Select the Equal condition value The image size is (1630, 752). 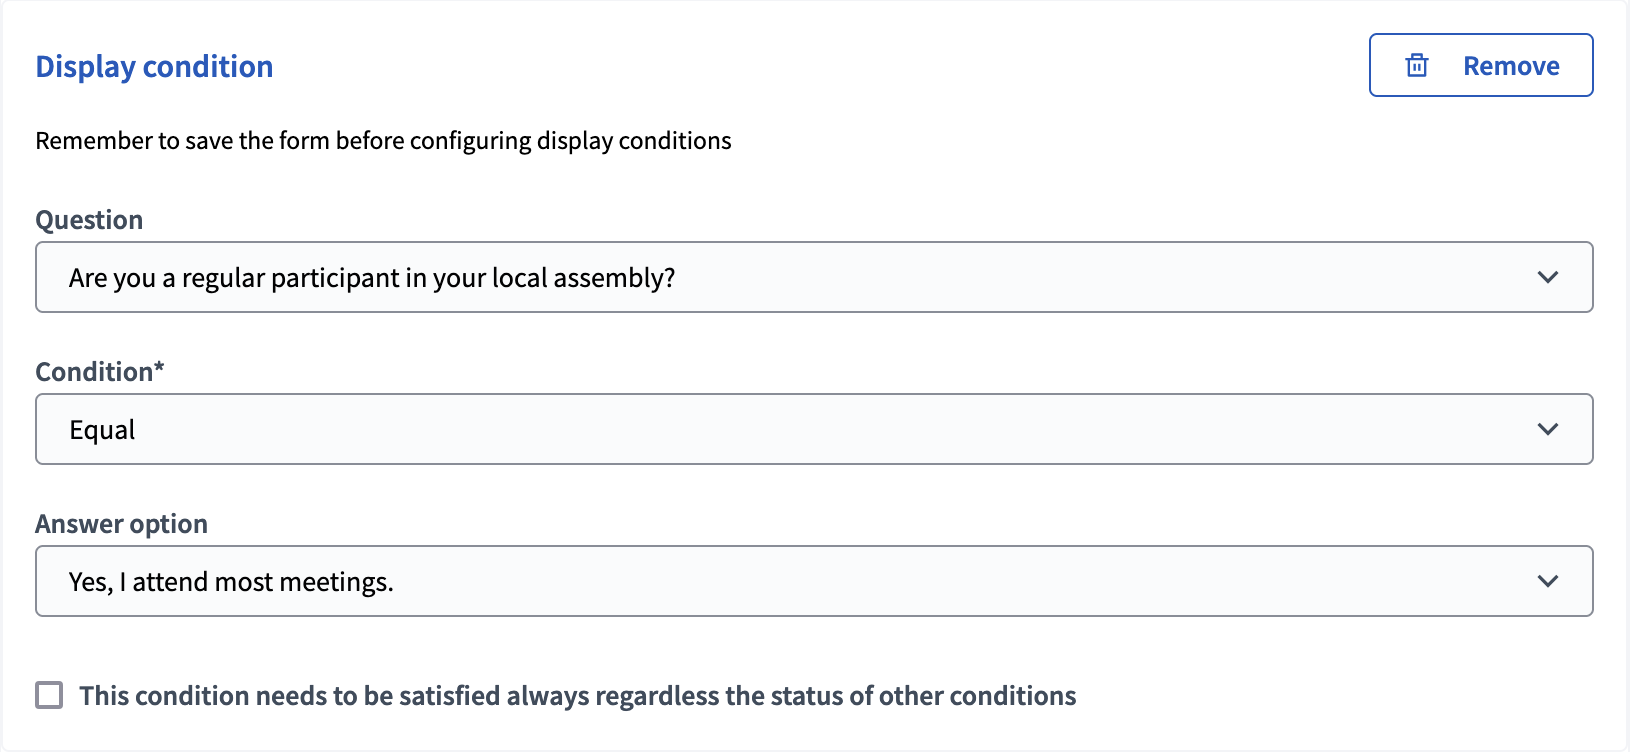pos(101,429)
